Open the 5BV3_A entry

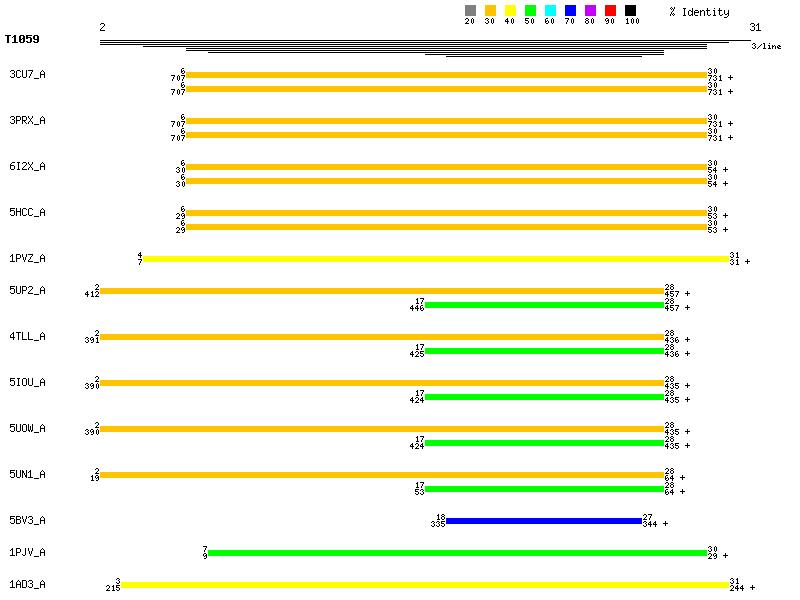(x=27, y=521)
